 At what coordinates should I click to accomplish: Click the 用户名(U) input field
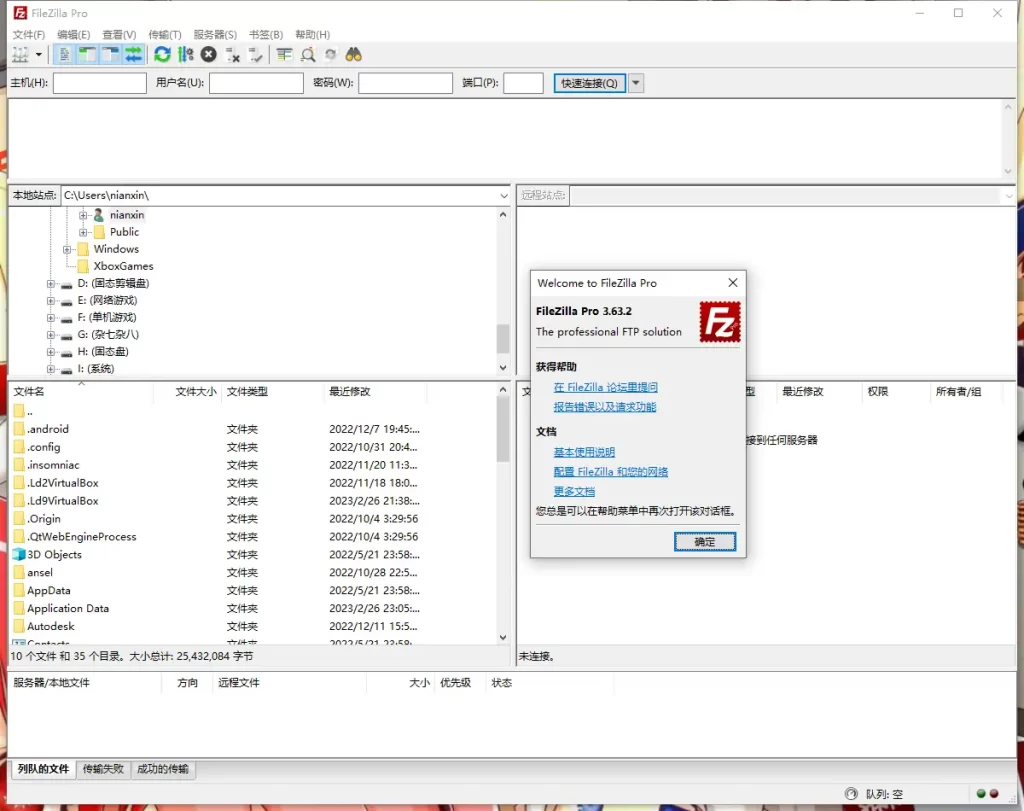[256, 83]
